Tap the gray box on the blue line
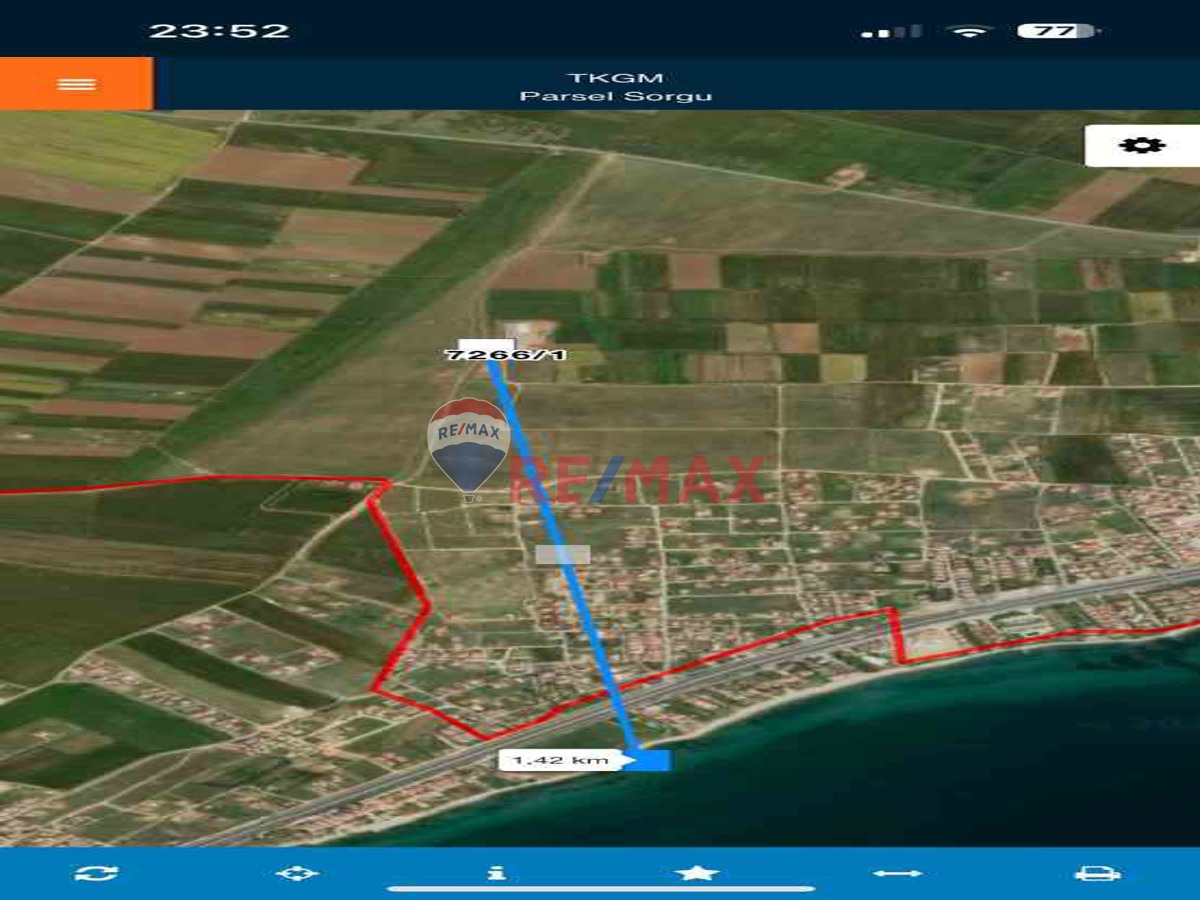Viewport: 1200px width, 900px height. 562,554
